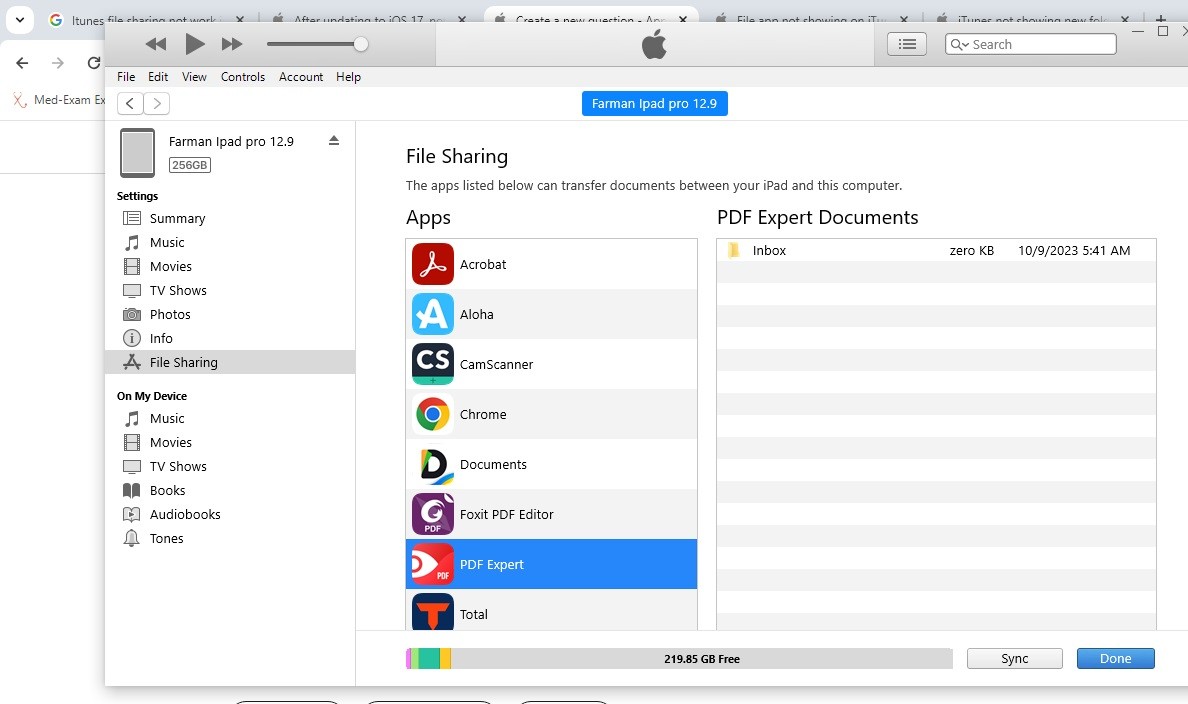Open the Controls menu

(243, 76)
